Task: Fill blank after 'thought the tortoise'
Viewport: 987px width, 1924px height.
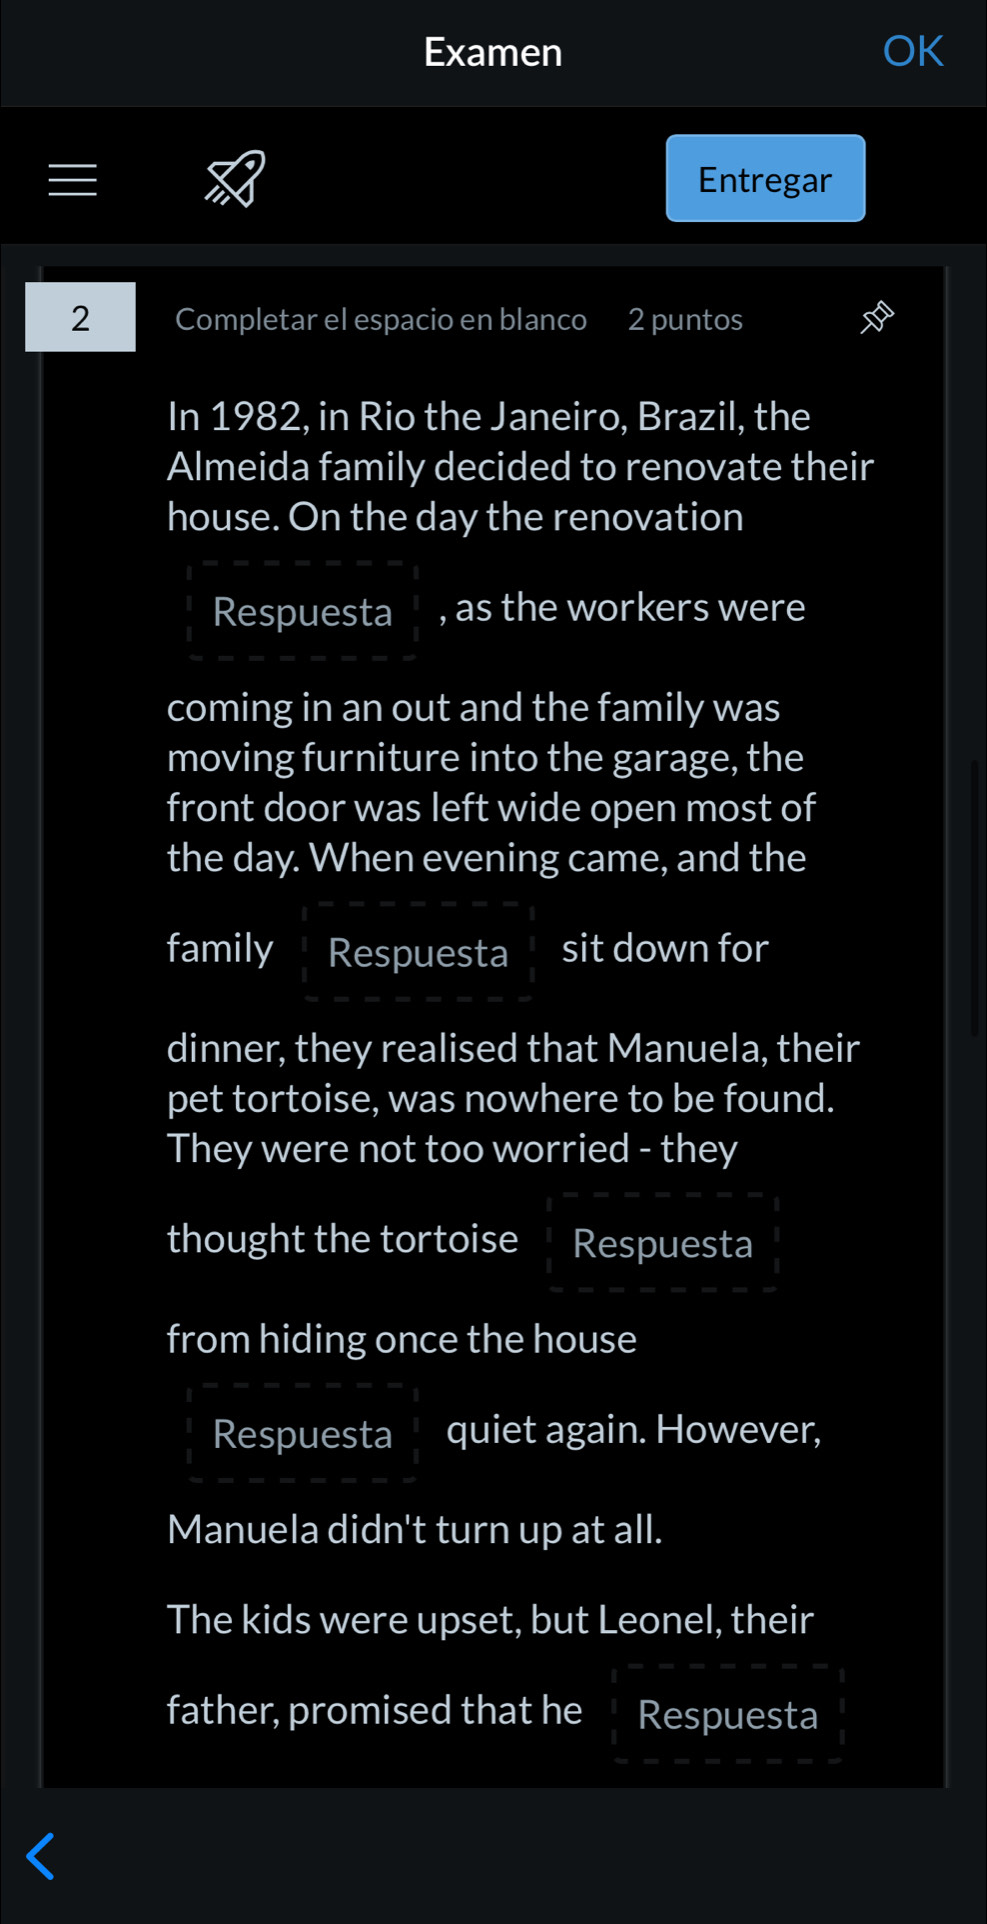Action: (x=663, y=1243)
